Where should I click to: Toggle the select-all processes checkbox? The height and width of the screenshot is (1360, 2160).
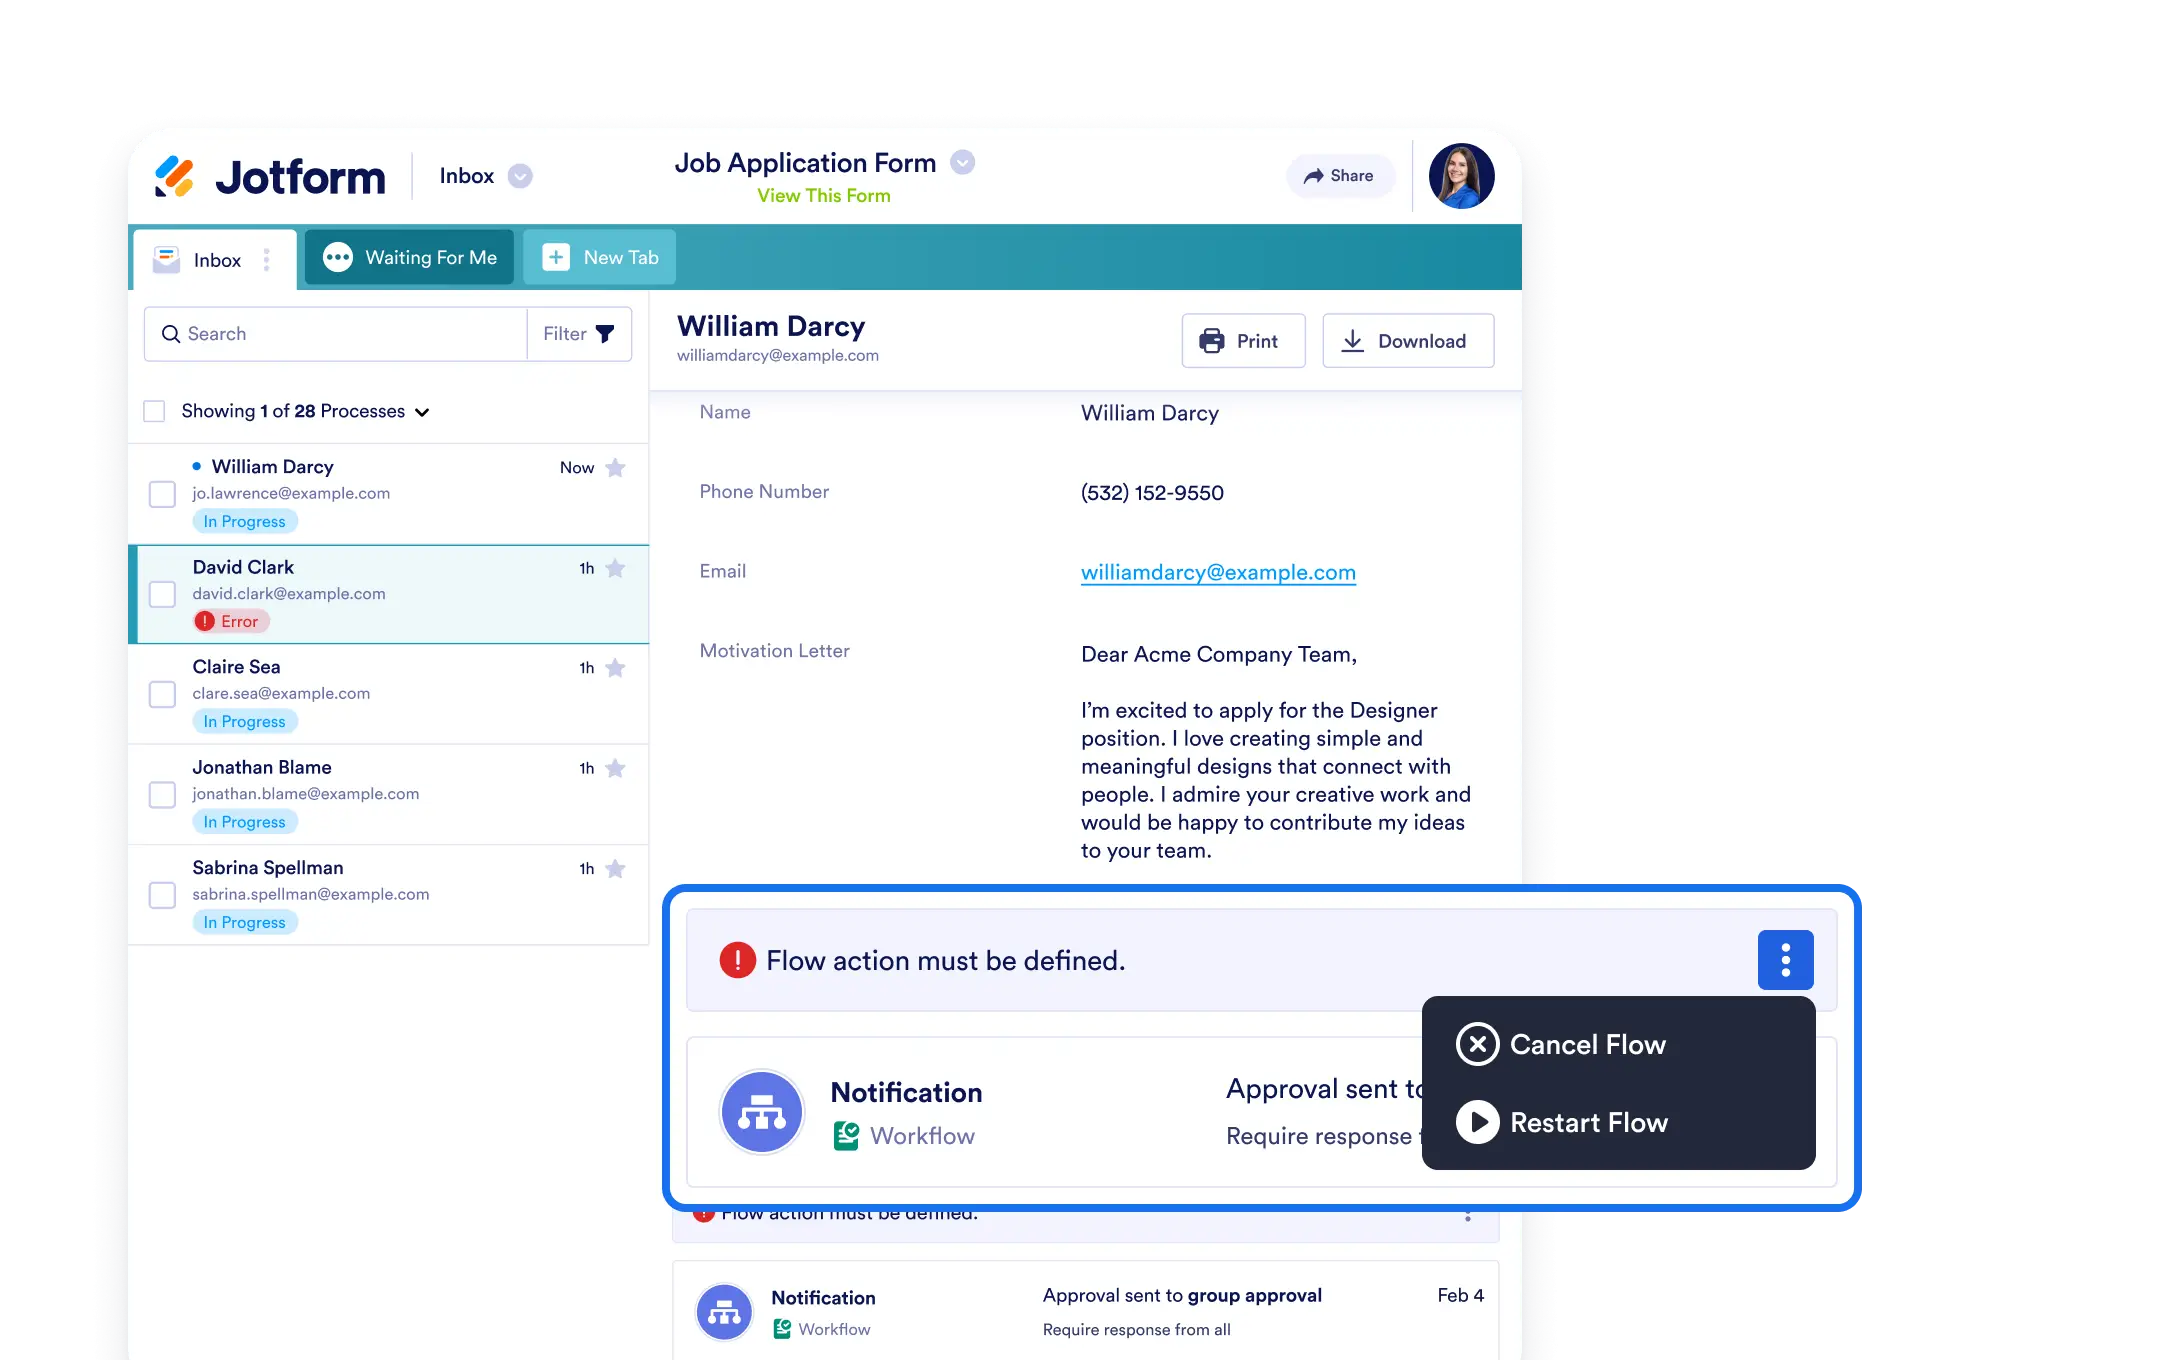coord(154,411)
